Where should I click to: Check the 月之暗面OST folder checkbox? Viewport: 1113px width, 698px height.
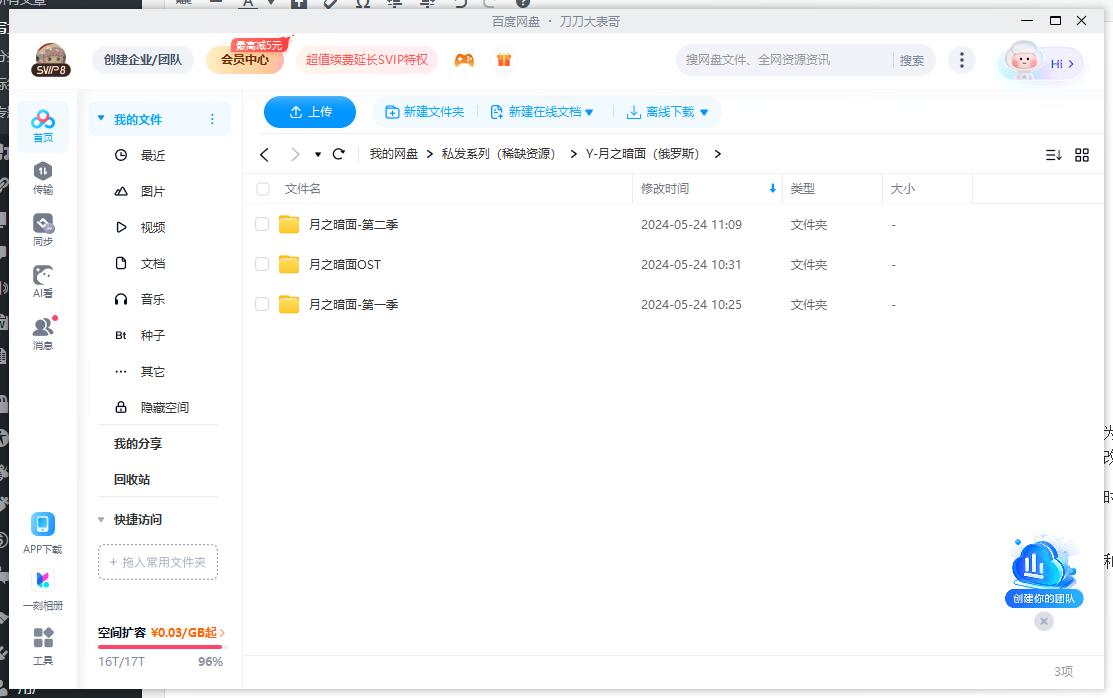coord(261,264)
